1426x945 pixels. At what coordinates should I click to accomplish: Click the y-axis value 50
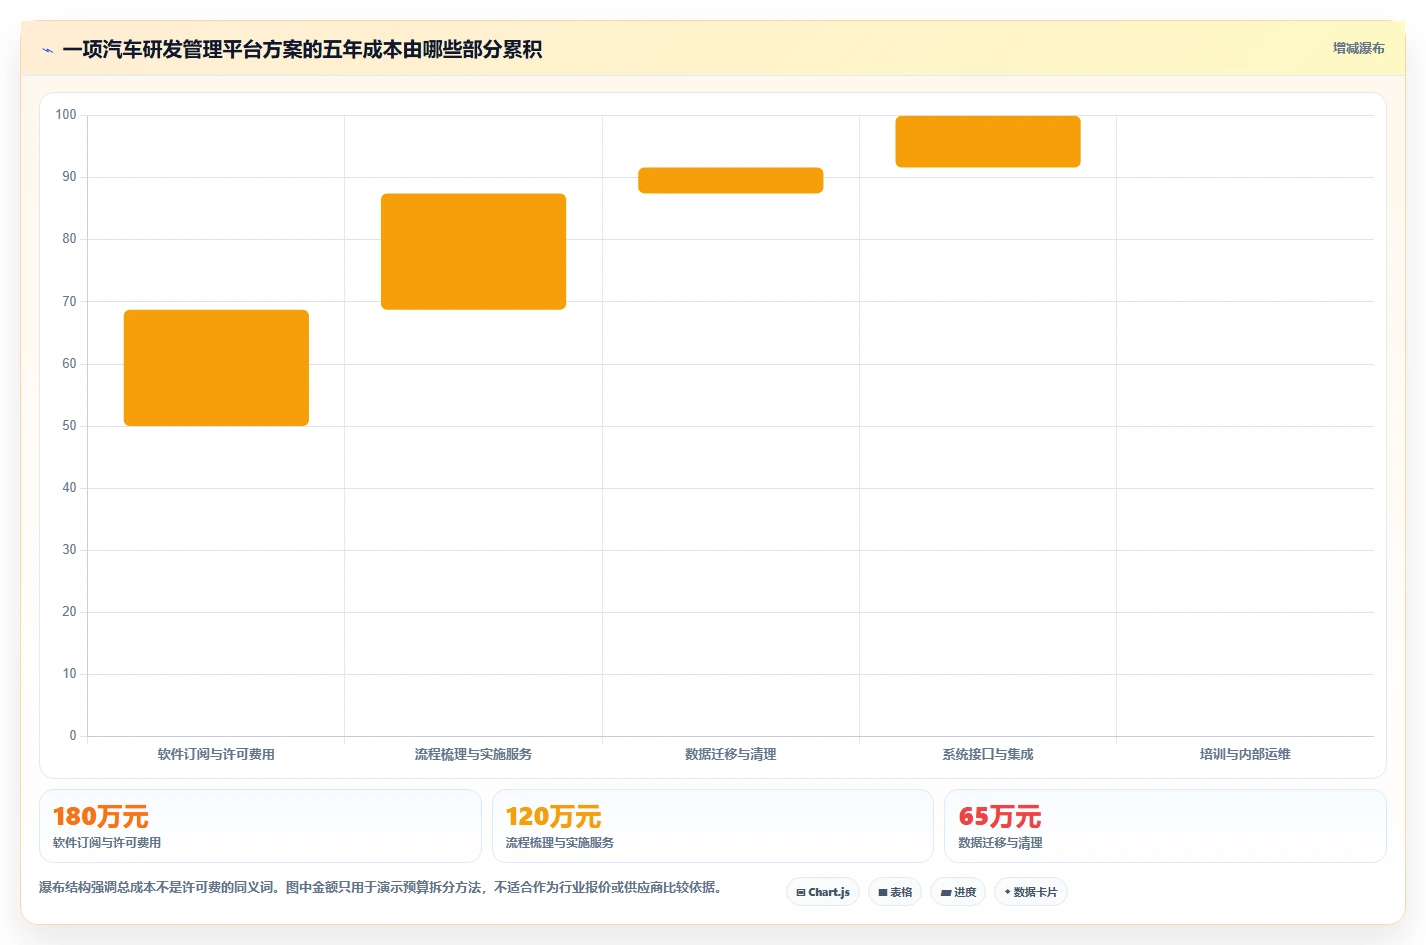69,426
